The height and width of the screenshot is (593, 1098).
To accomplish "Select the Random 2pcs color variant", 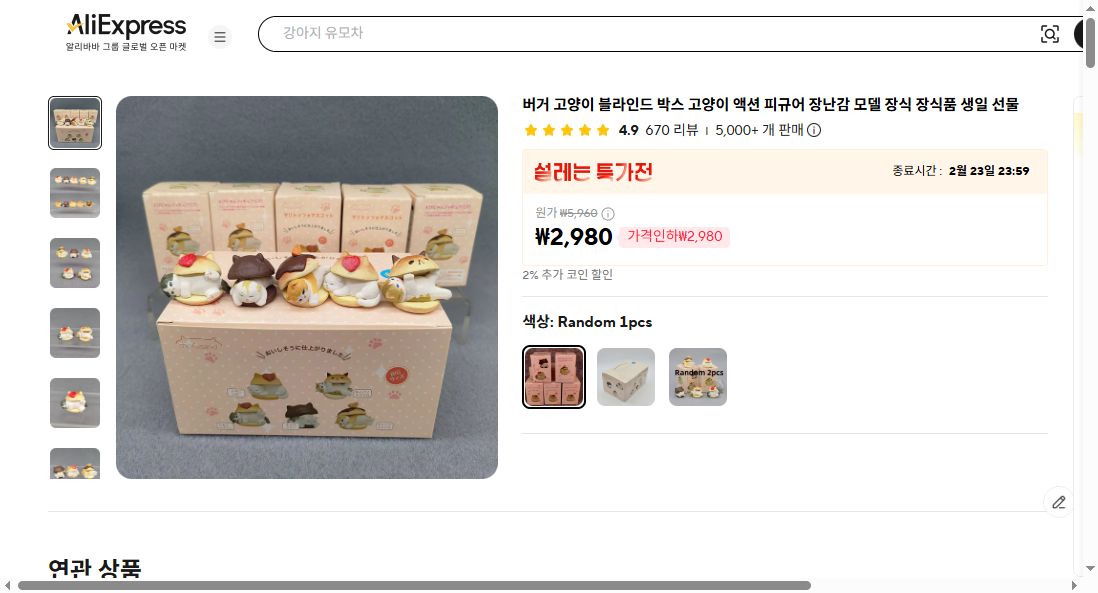I will click(697, 377).
